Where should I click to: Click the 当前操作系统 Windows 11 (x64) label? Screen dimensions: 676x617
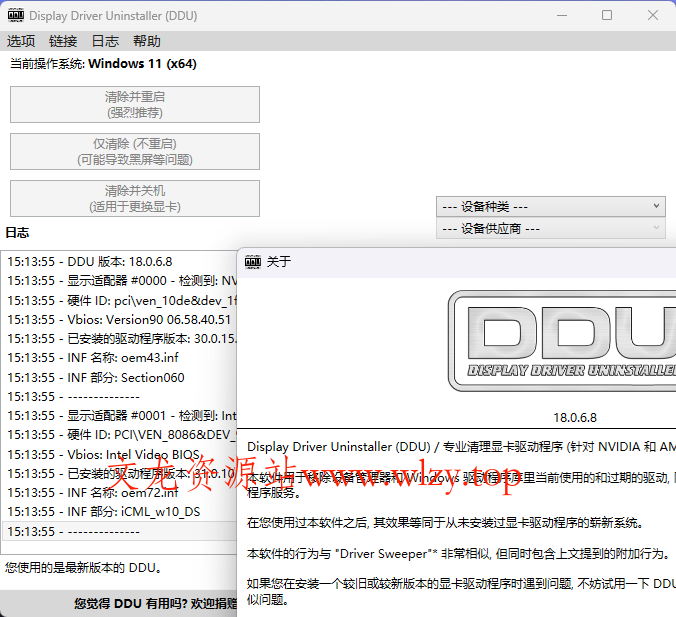tap(103, 64)
